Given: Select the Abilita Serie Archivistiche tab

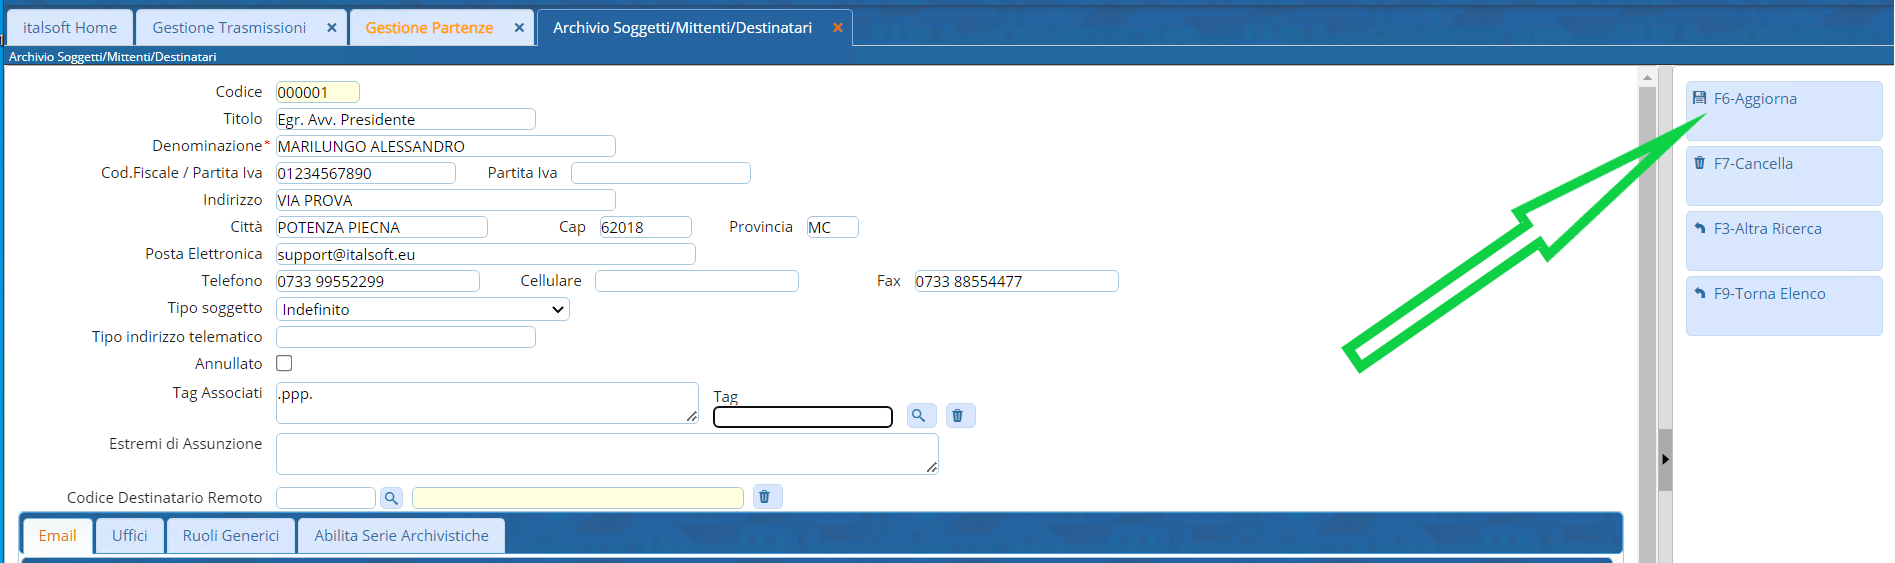Looking at the screenshot, I should click(401, 536).
